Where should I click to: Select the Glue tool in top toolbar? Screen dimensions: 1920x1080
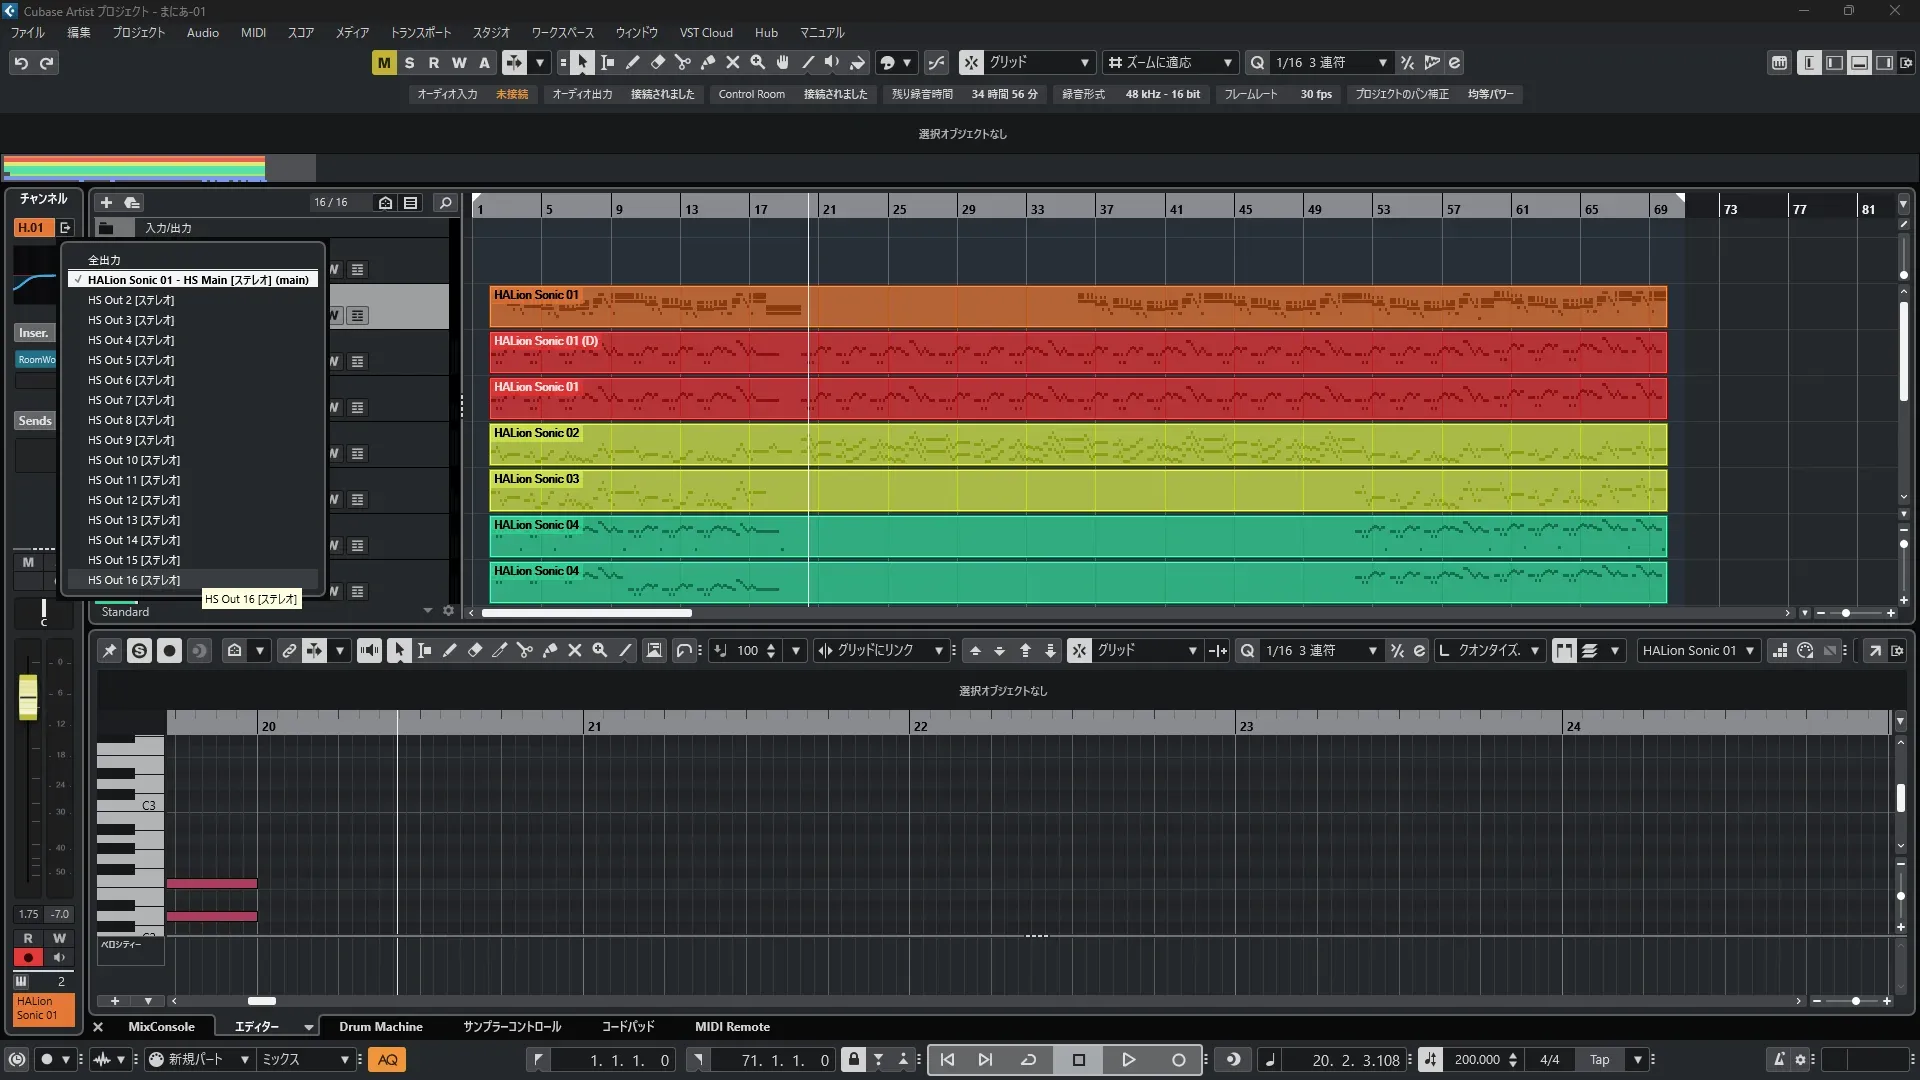[708, 63]
